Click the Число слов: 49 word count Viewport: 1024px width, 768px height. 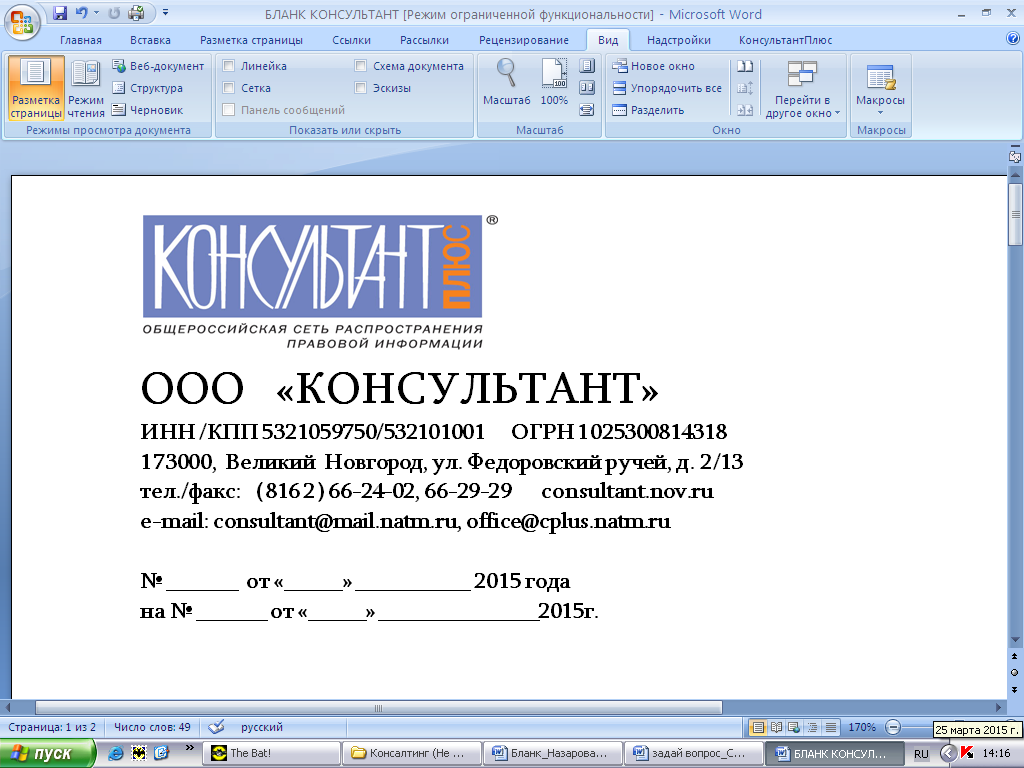[152, 727]
